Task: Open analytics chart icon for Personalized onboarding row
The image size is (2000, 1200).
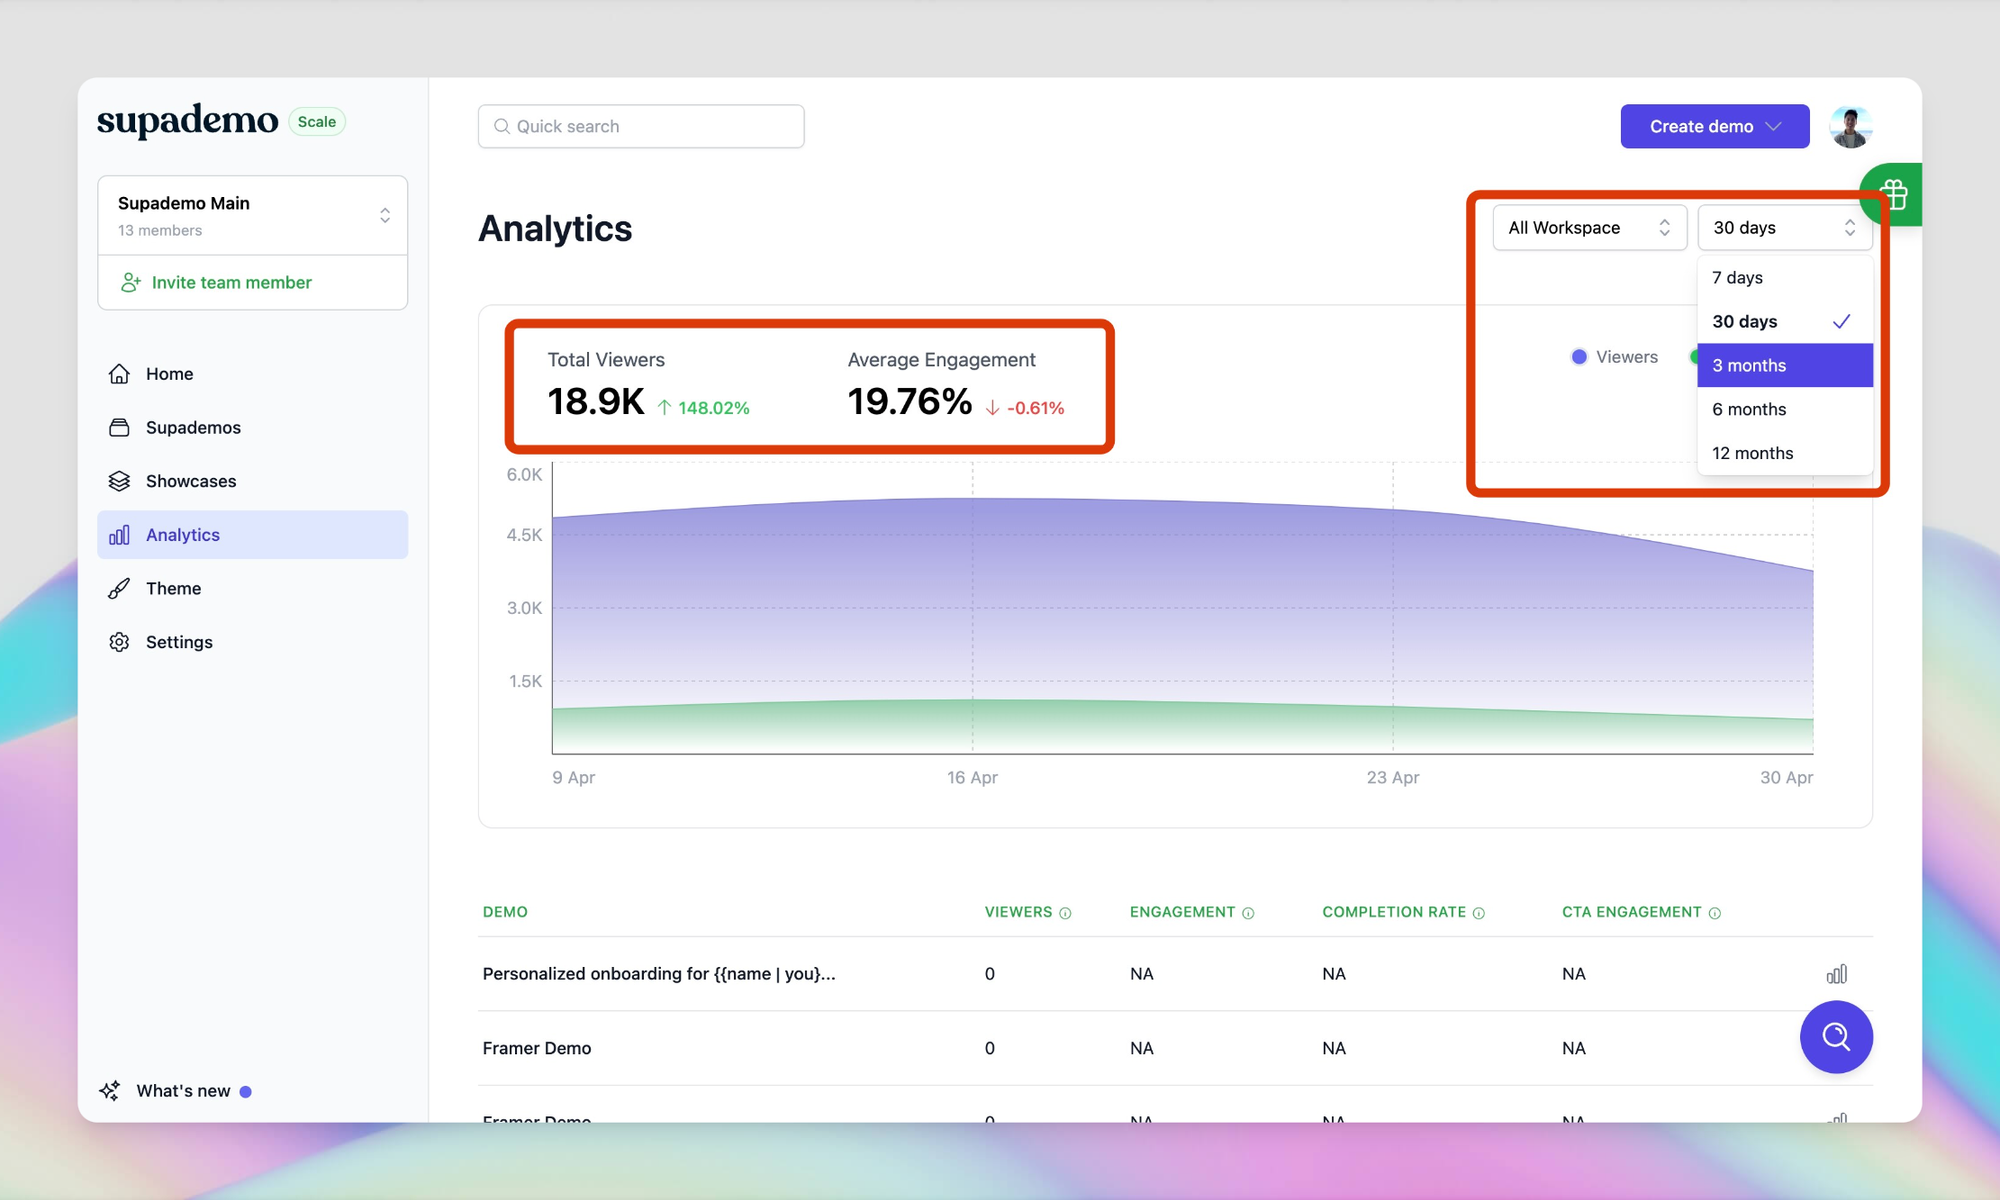Action: pos(1837,974)
